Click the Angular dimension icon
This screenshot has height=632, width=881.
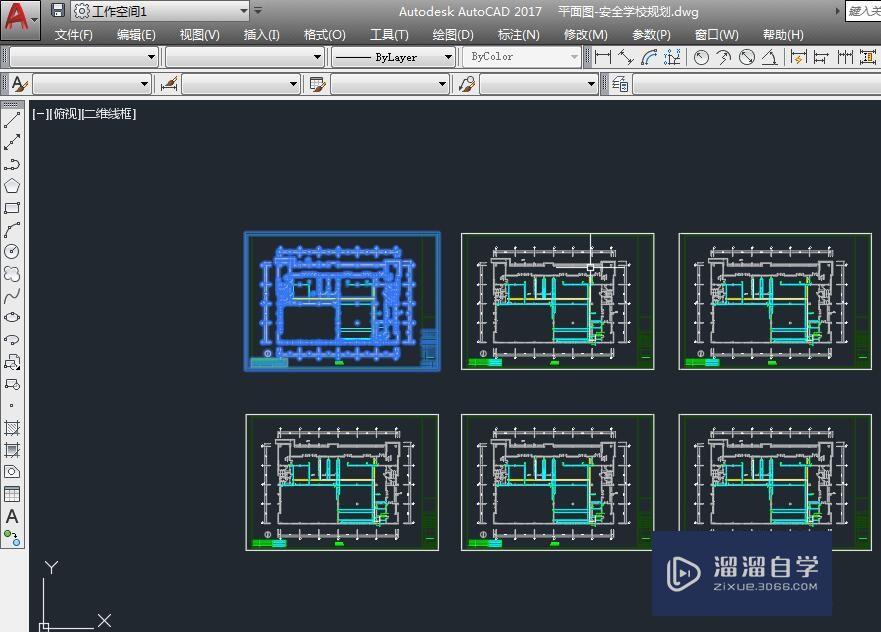[x=770, y=57]
